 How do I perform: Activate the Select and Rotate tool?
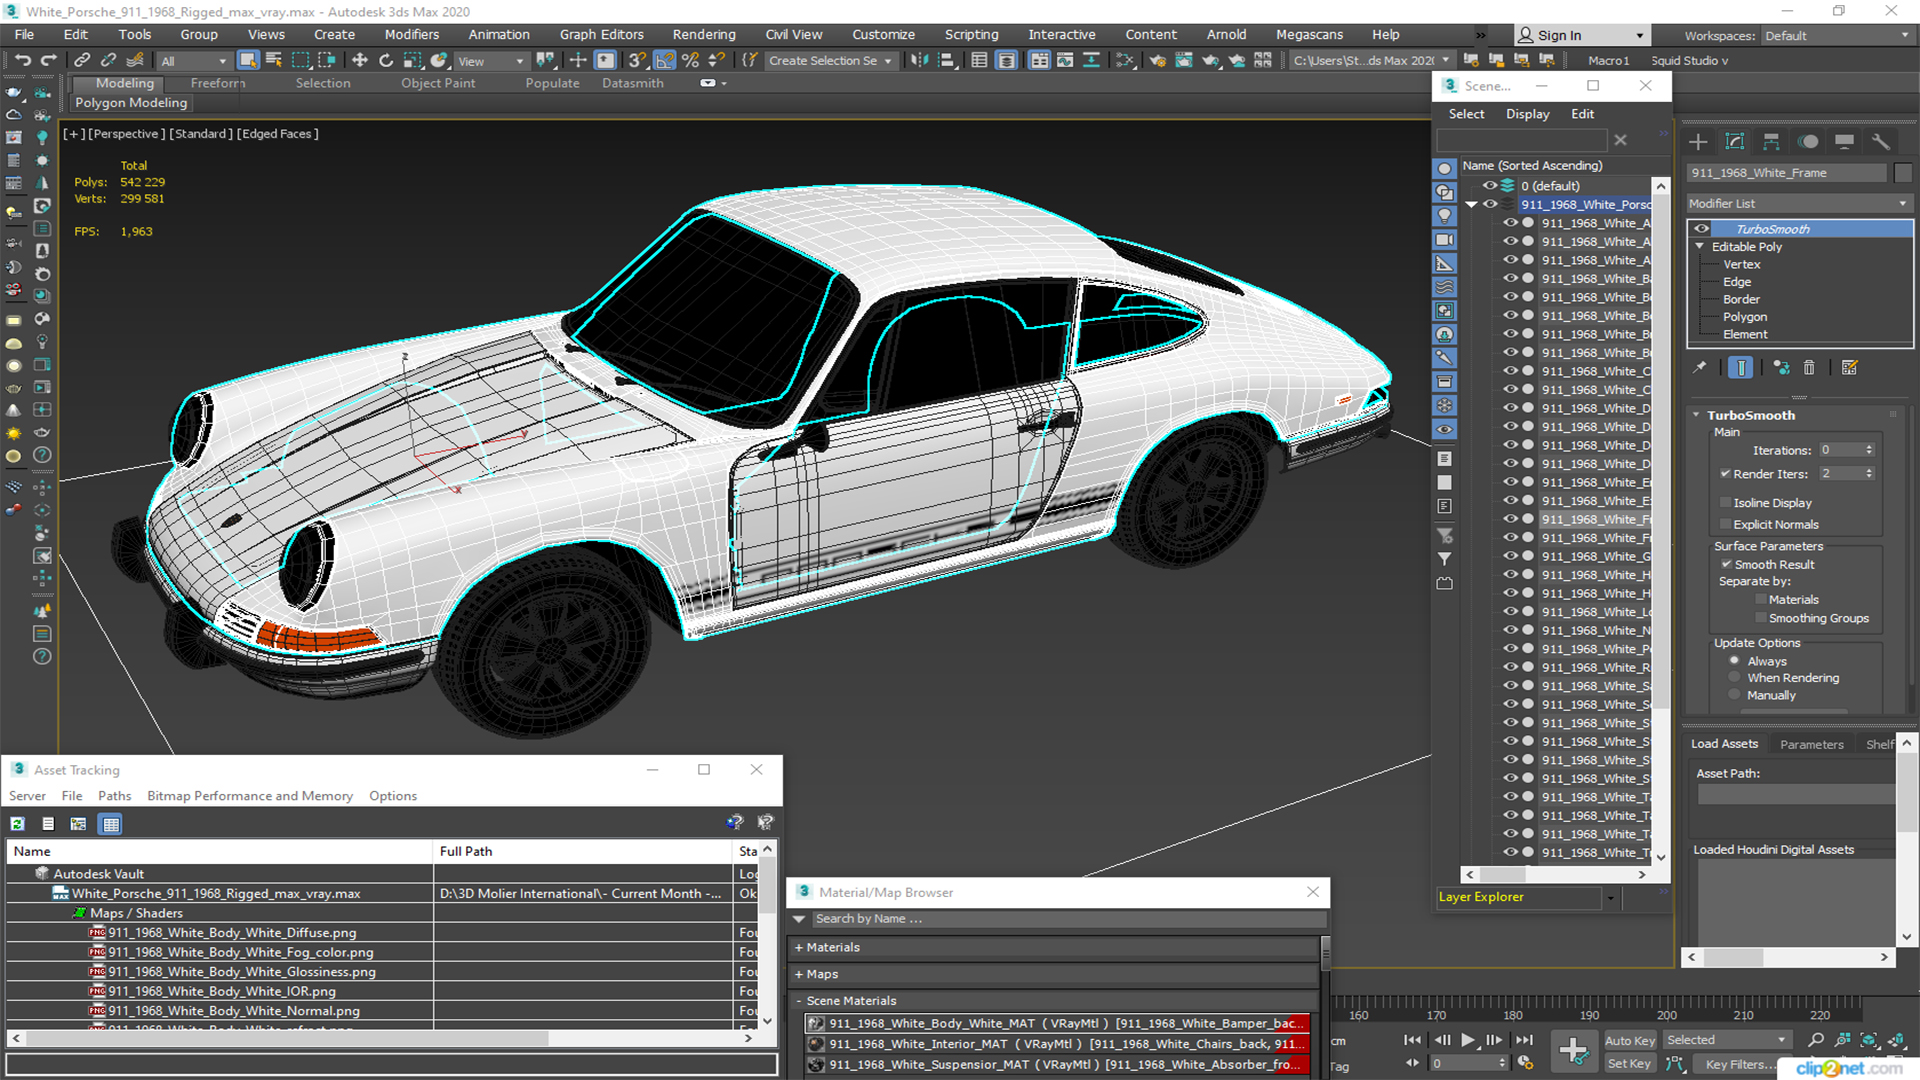point(386,60)
